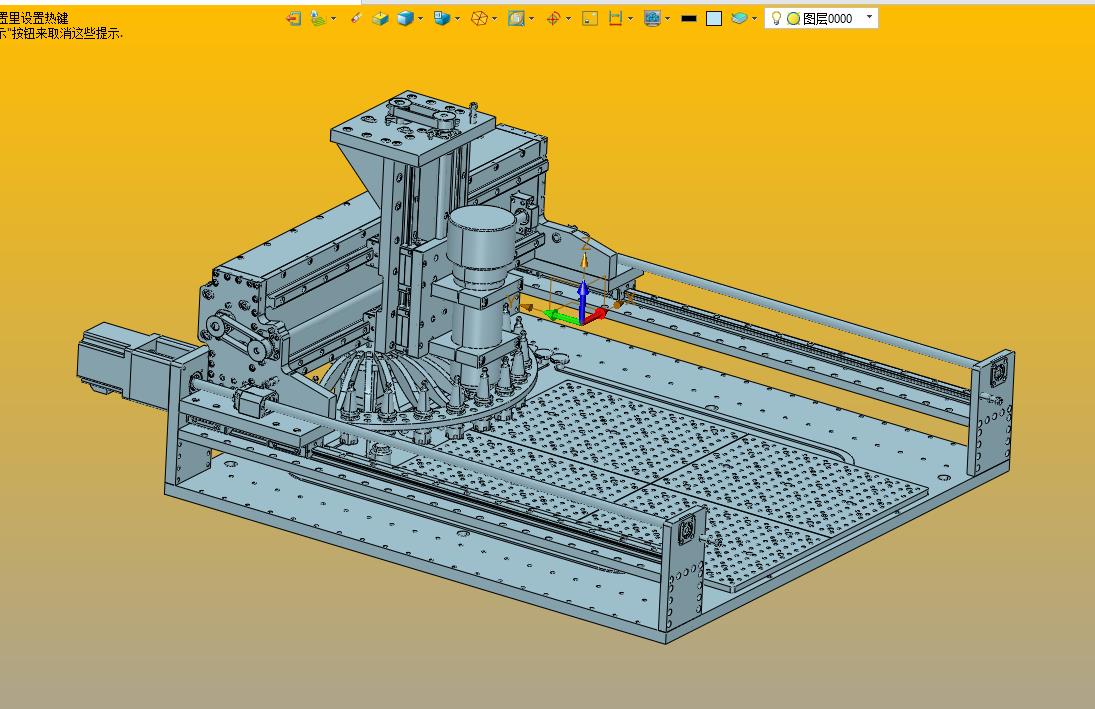The image size is (1095, 709).
Task: Click the red dimension measure icon
Action: click(x=615, y=19)
